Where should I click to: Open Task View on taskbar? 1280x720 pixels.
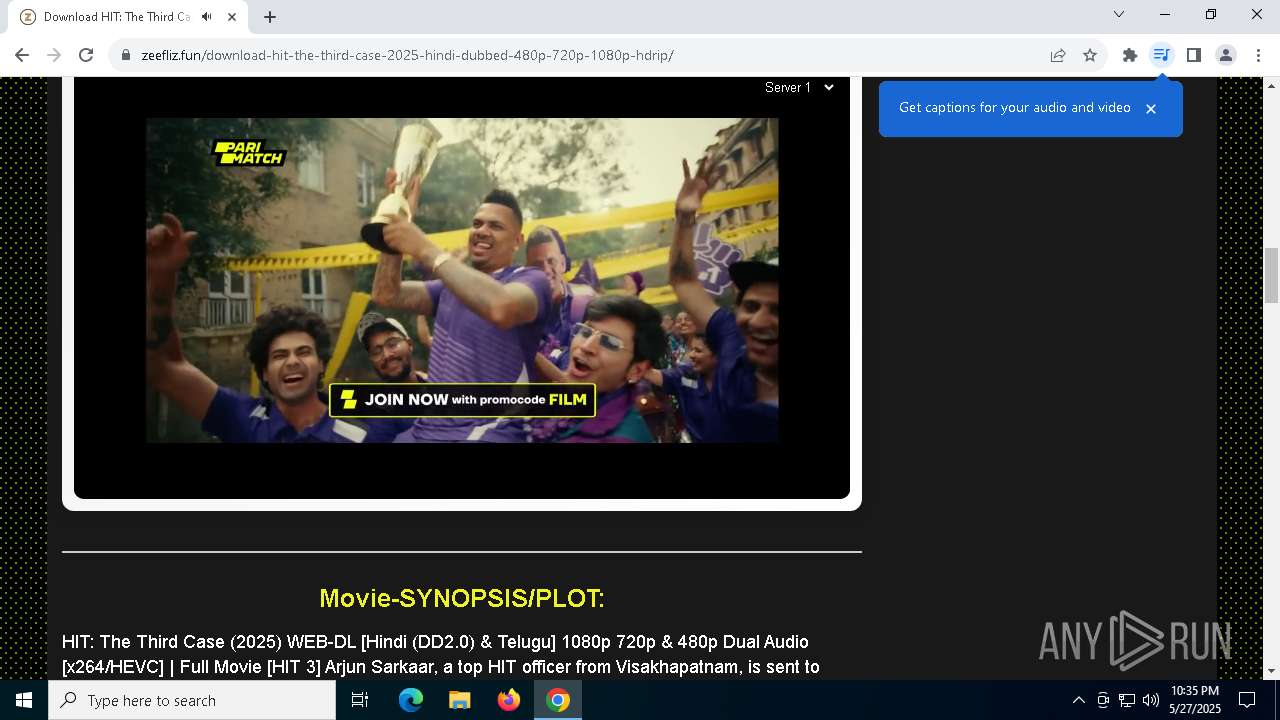pos(360,700)
